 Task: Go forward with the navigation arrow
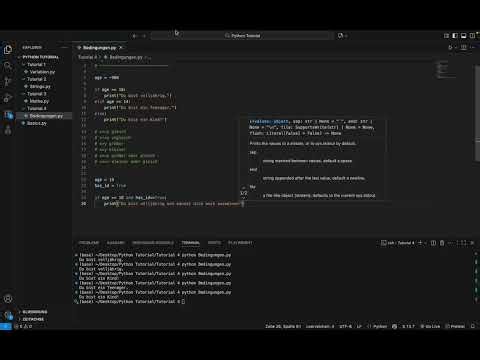point(144,36)
